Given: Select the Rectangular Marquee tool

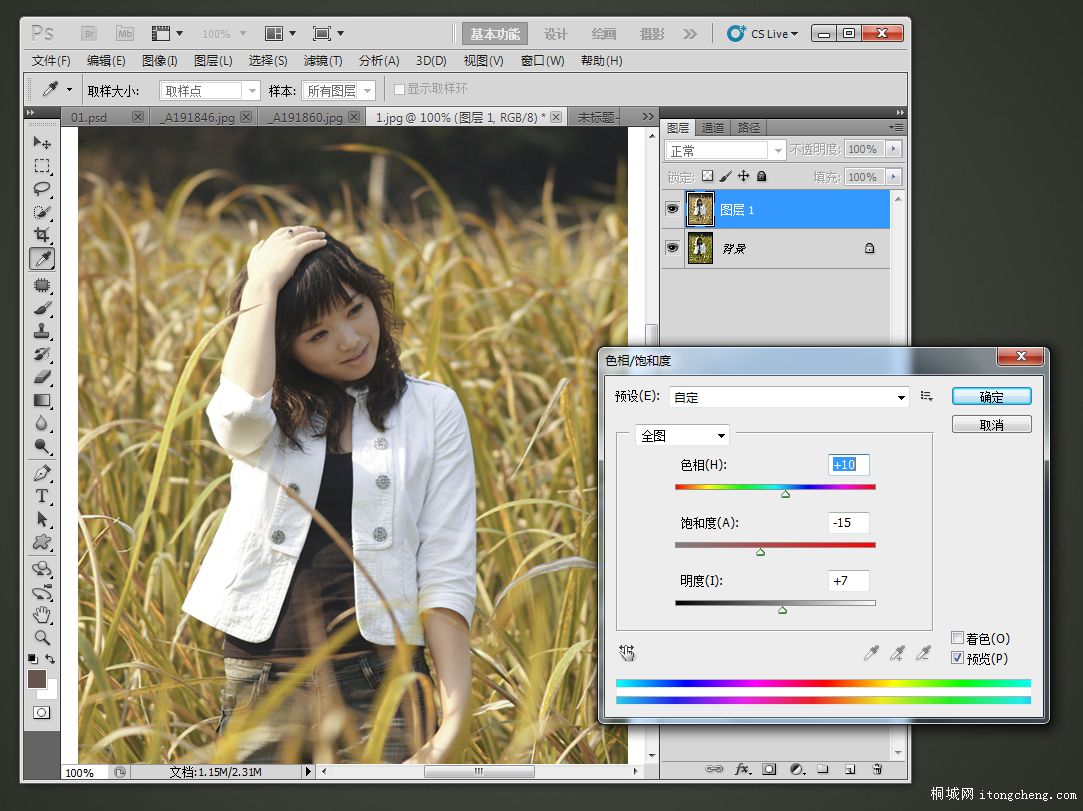Looking at the screenshot, I should point(42,166).
